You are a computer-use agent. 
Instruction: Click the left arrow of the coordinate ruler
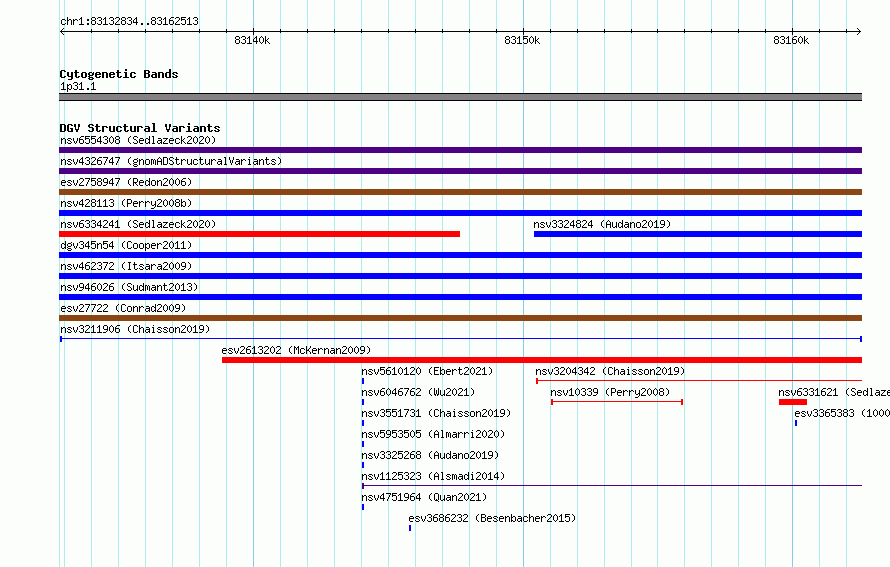click(x=62, y=31)
